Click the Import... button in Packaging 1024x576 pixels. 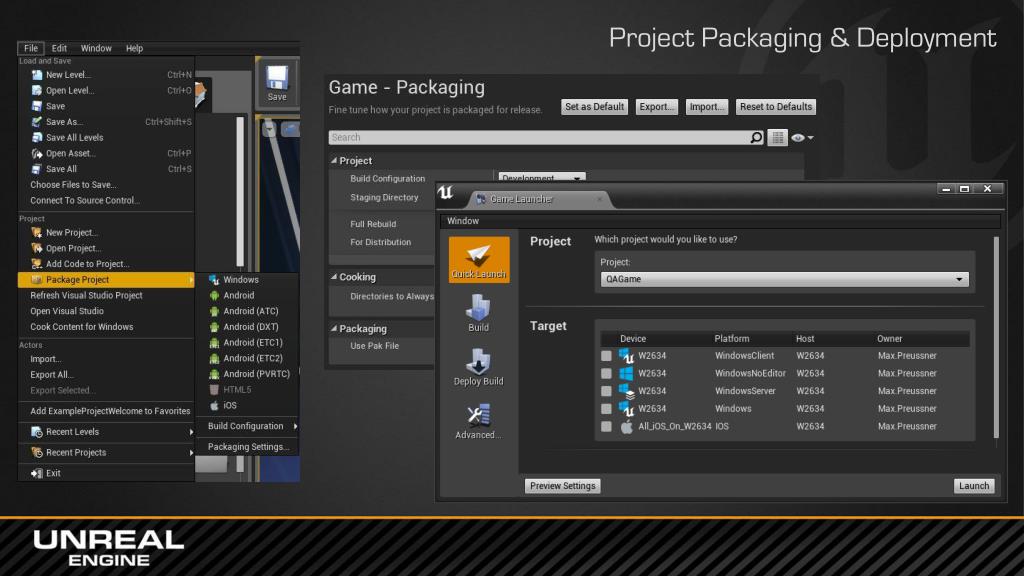click(x=707, y=106)
